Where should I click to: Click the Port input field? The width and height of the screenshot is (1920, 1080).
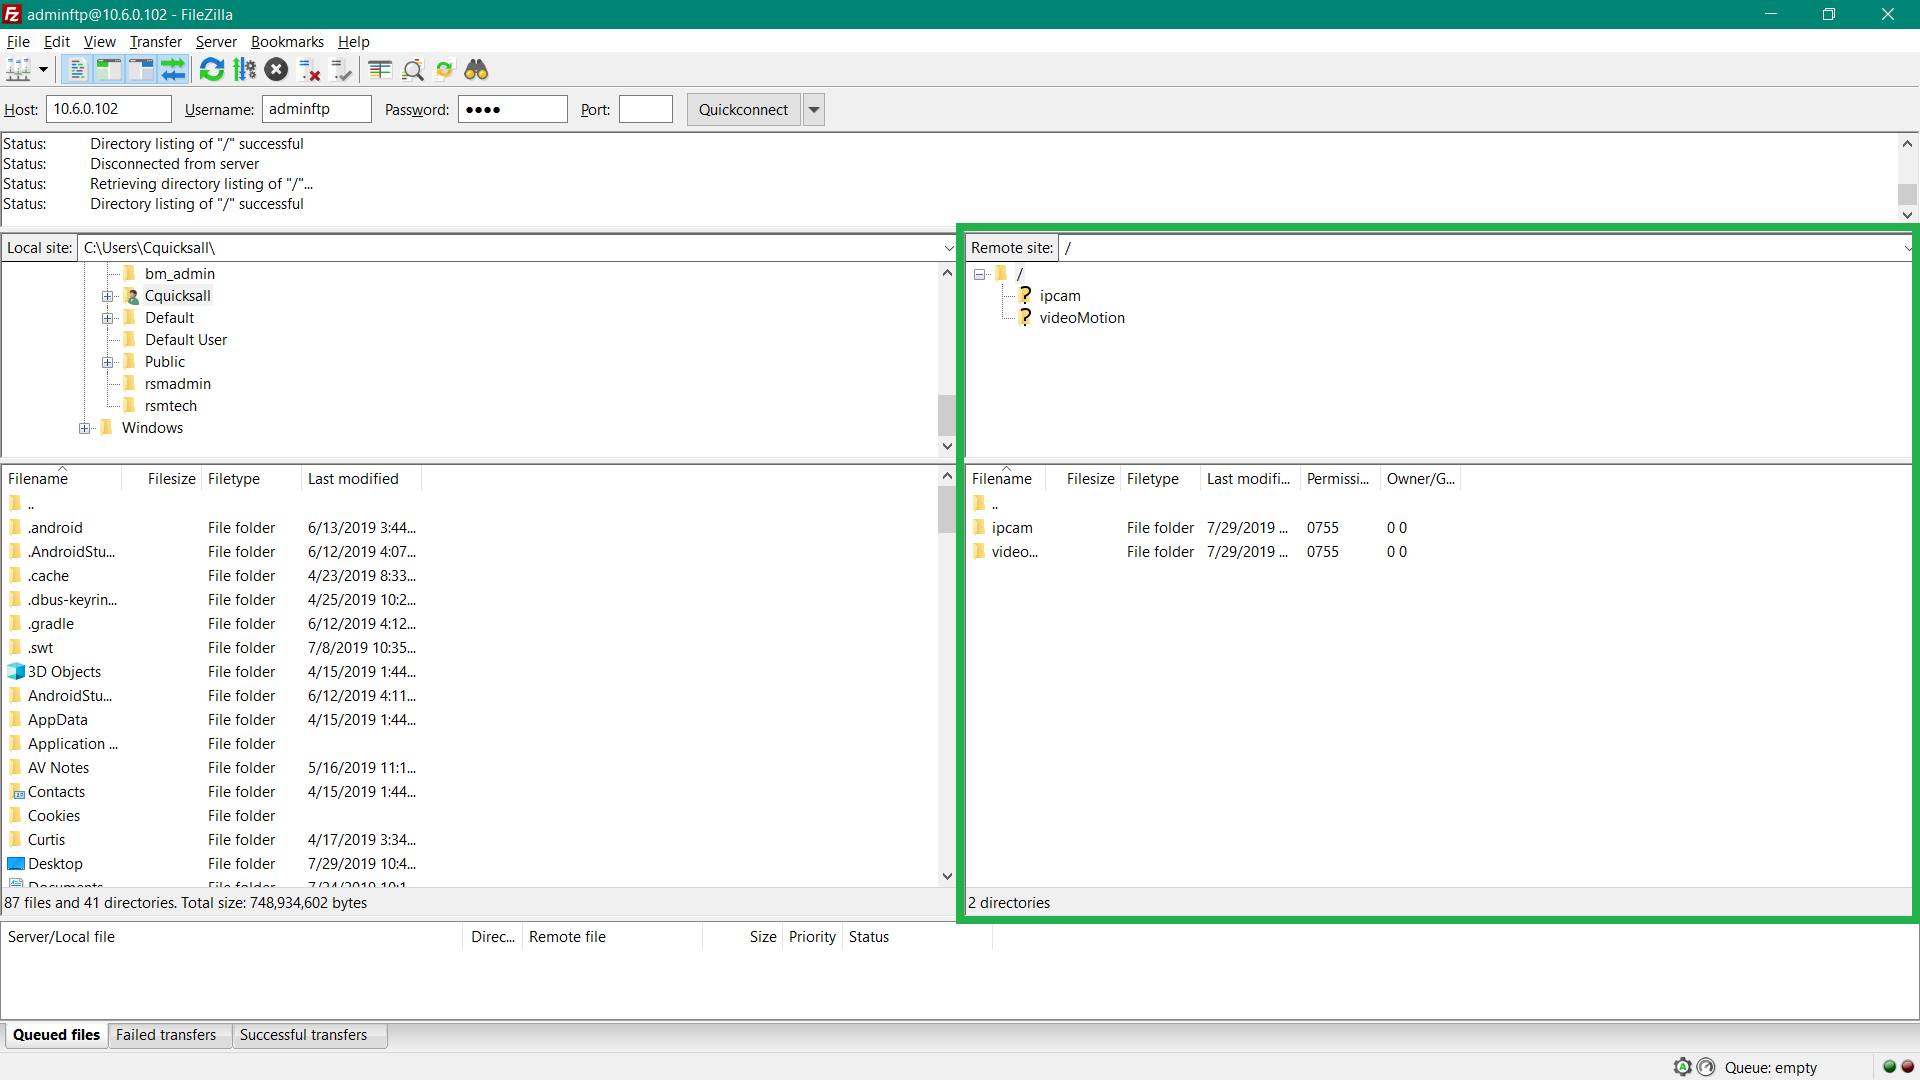coord(646,109)
